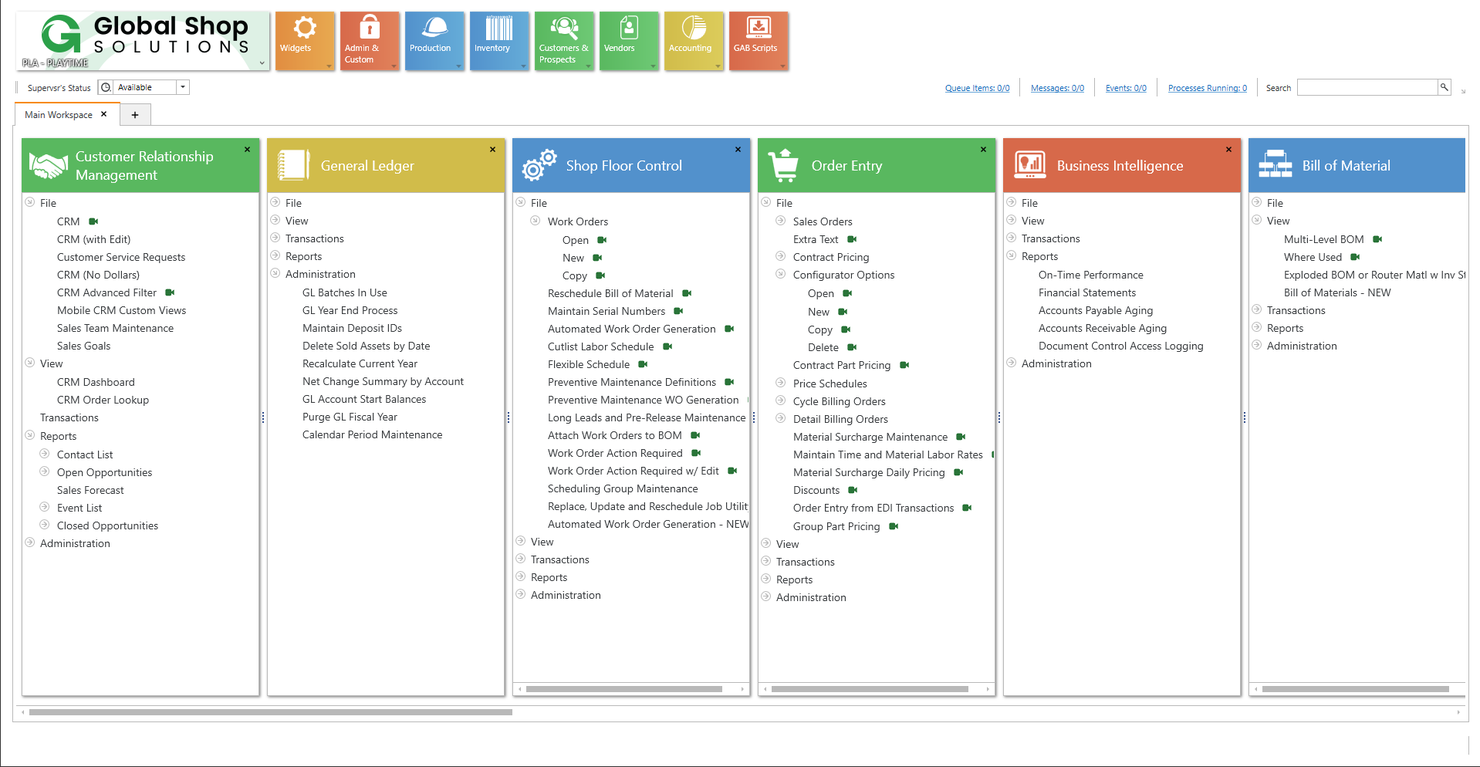The height and width of the screenshot is (767, 1480).
Task: Expand Administration in the CRM panel
Action: (30, 543)
